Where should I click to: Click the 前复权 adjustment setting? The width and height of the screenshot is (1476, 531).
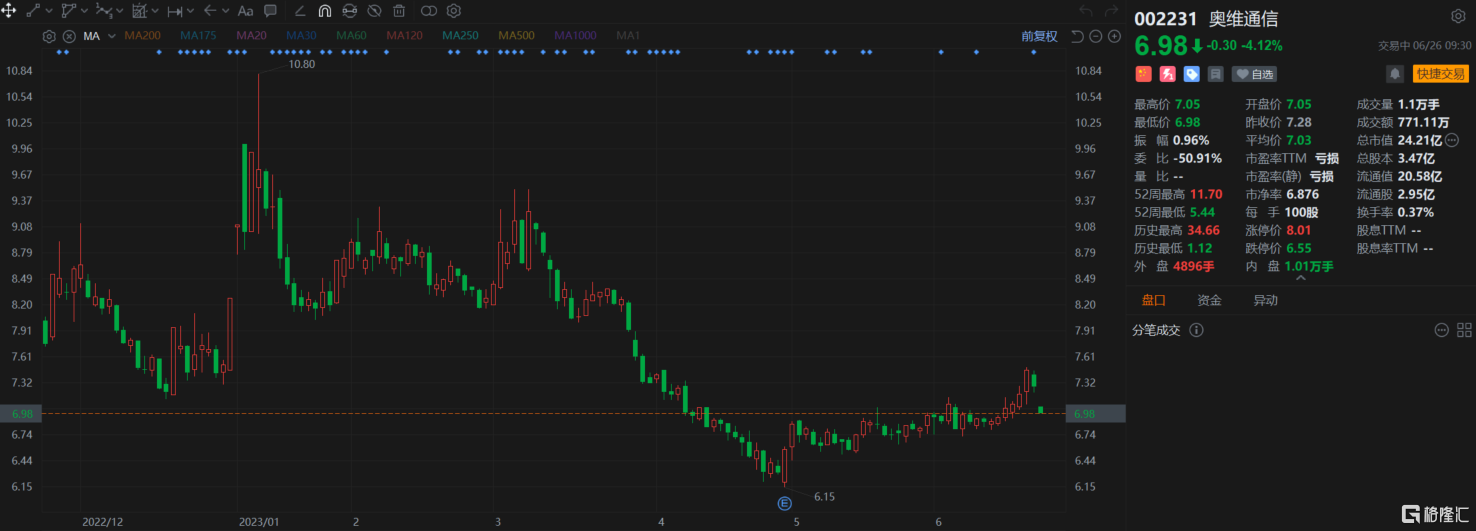[x=1039, y=36]
